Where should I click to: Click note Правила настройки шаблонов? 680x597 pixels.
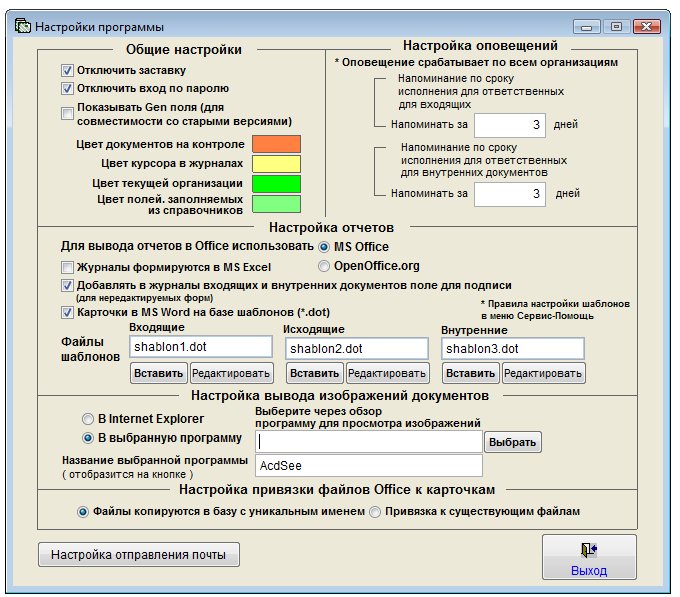pos(555,310)
